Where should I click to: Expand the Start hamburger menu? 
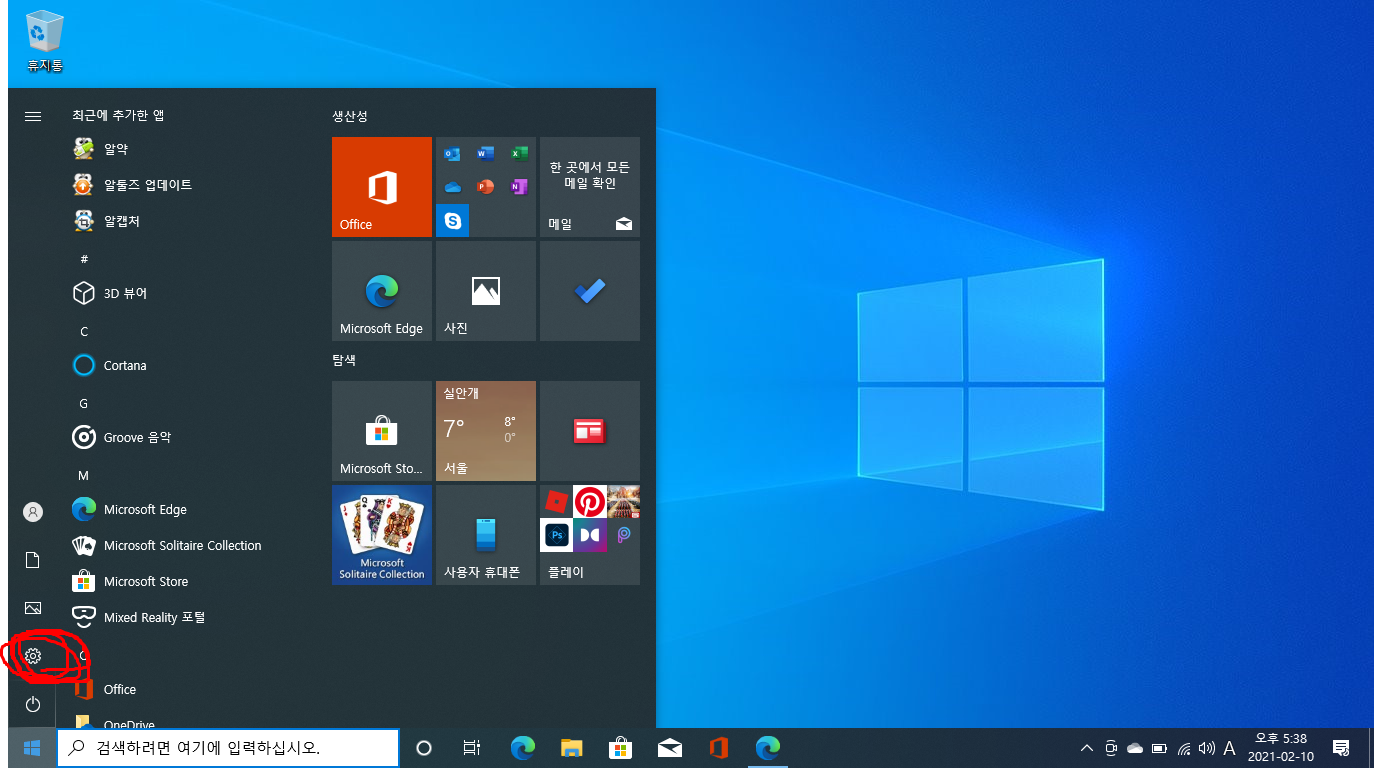(33, 116)
